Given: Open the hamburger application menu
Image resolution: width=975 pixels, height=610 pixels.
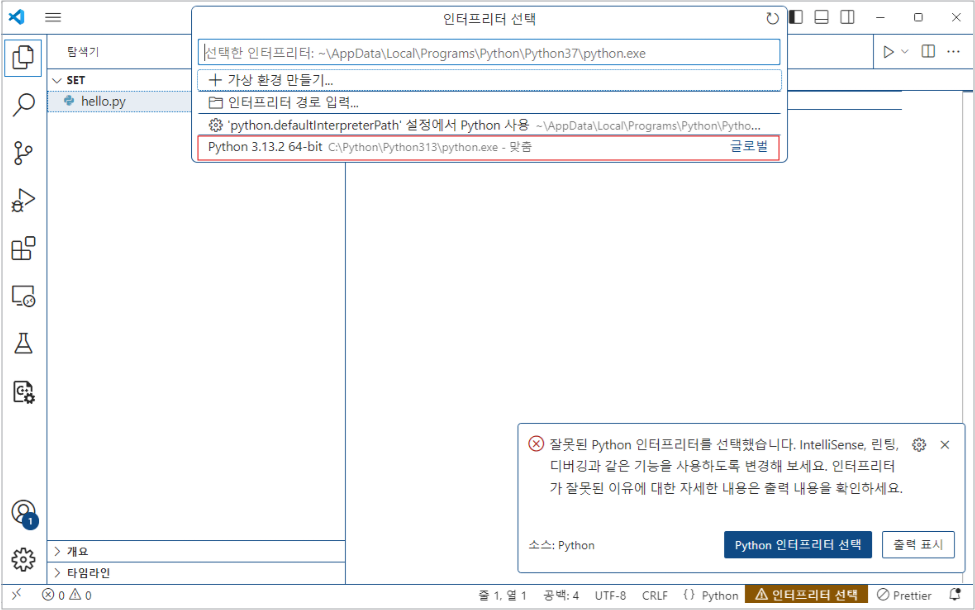Looking at the screenshot, I should point(53,17).
